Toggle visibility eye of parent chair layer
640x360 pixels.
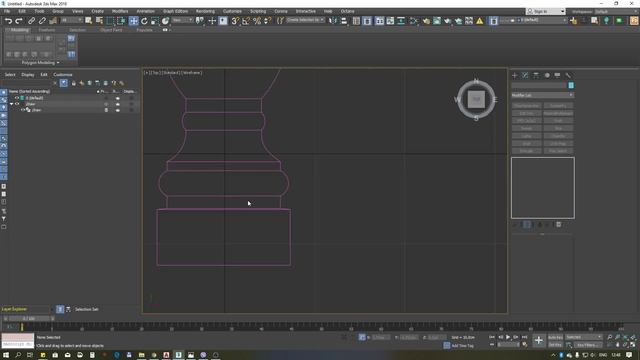pyautogui.click(x=17, y=104)
